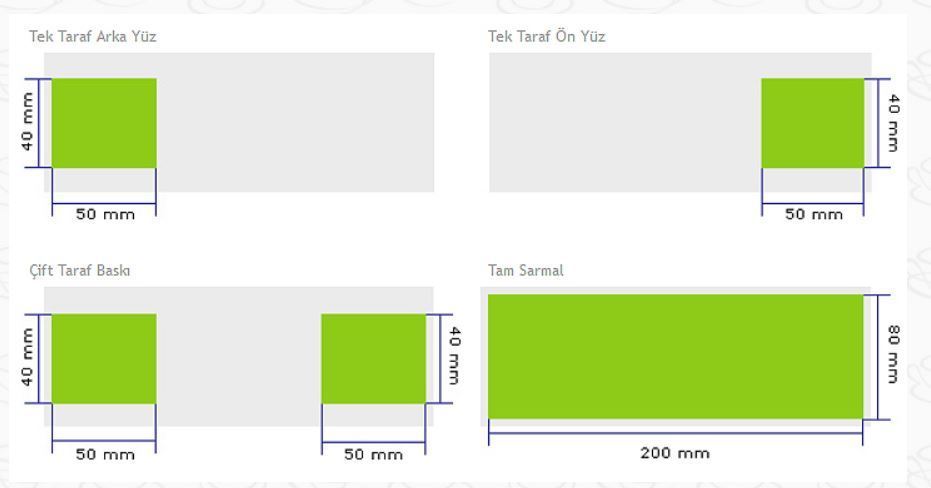Click 50 mm label under left Çift Taraf rectangle

click(x=105, y=455)
